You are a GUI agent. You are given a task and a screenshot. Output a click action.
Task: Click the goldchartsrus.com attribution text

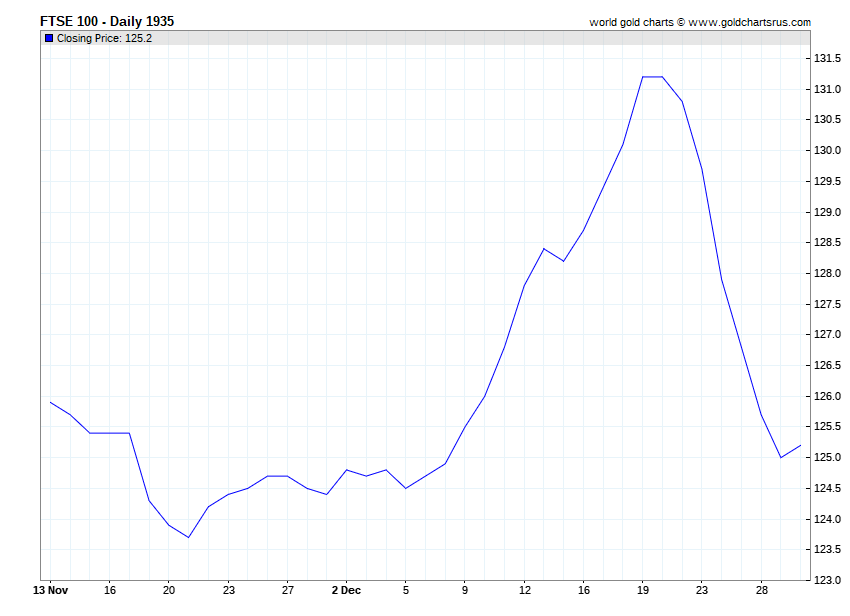pyautogui.click(x=700, y=22)
